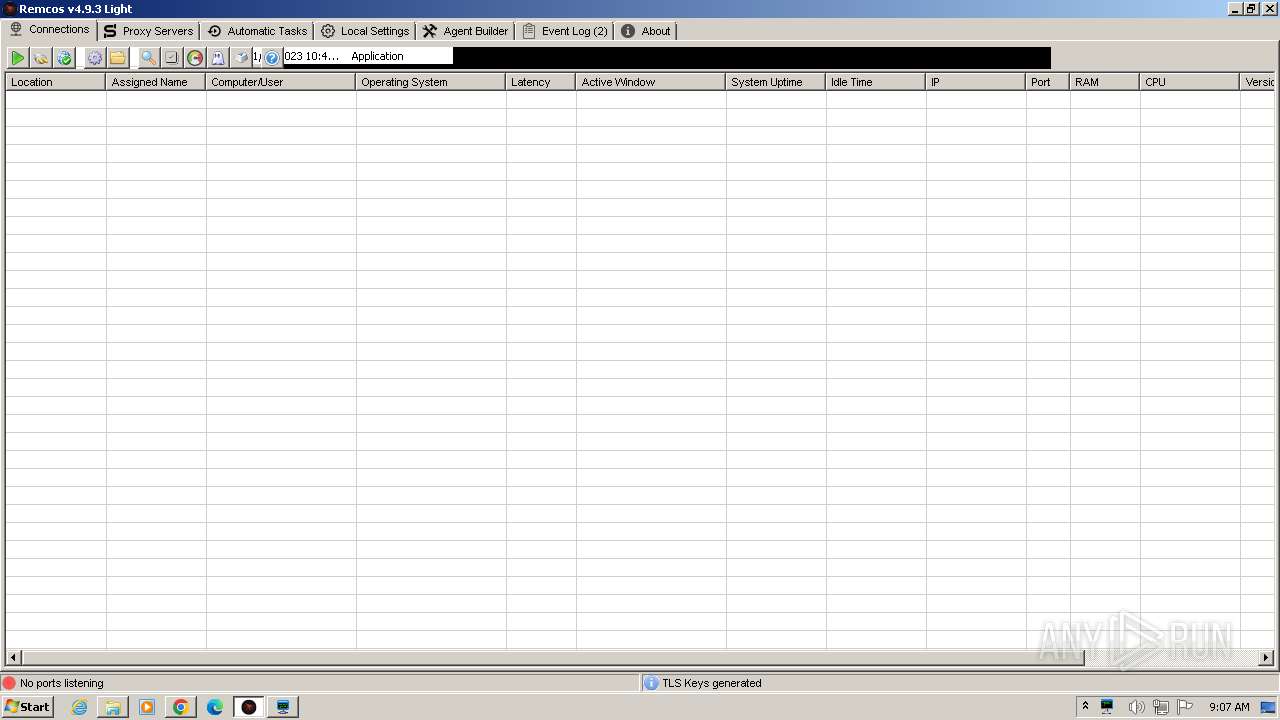Click the Port column header
The width and height of the screenshot is (1280, 720).
[1047, 82]
